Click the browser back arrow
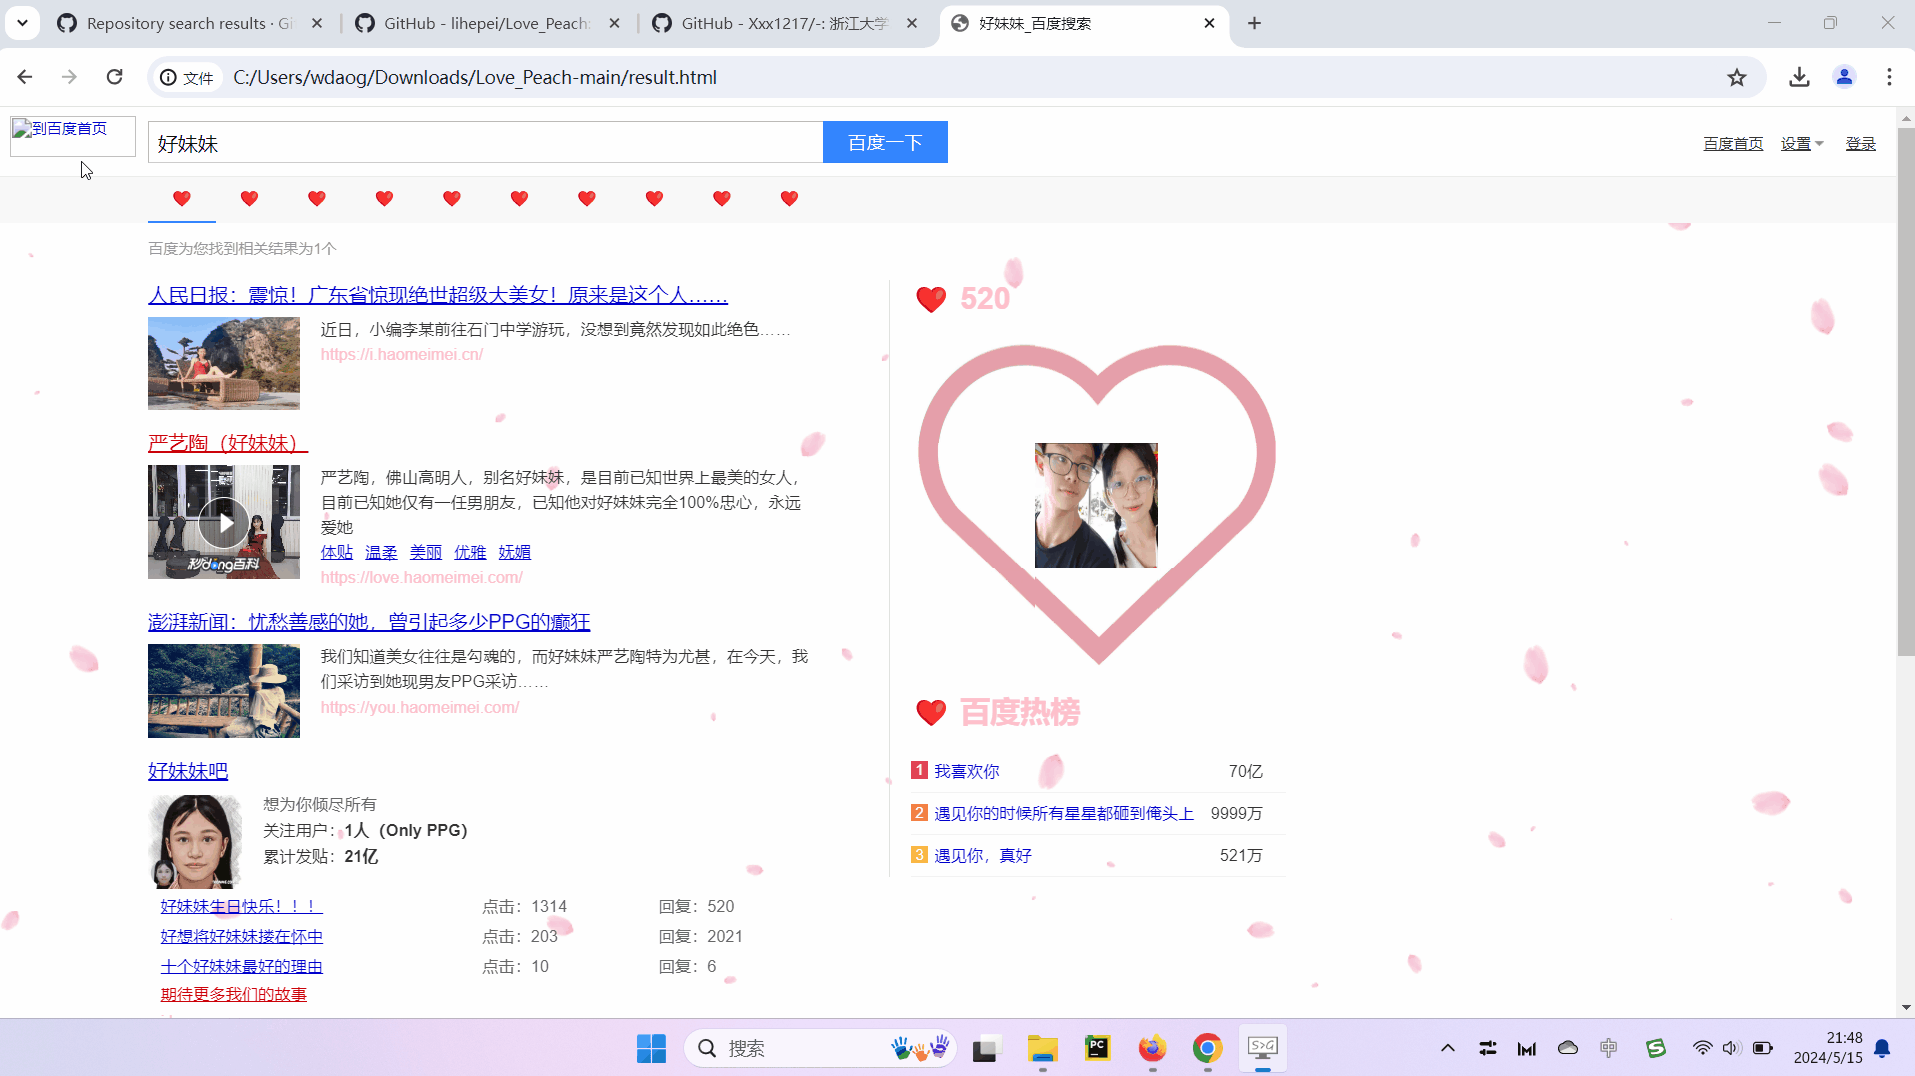Screen dimensions: 1915x1076 [x=25, y=77]
